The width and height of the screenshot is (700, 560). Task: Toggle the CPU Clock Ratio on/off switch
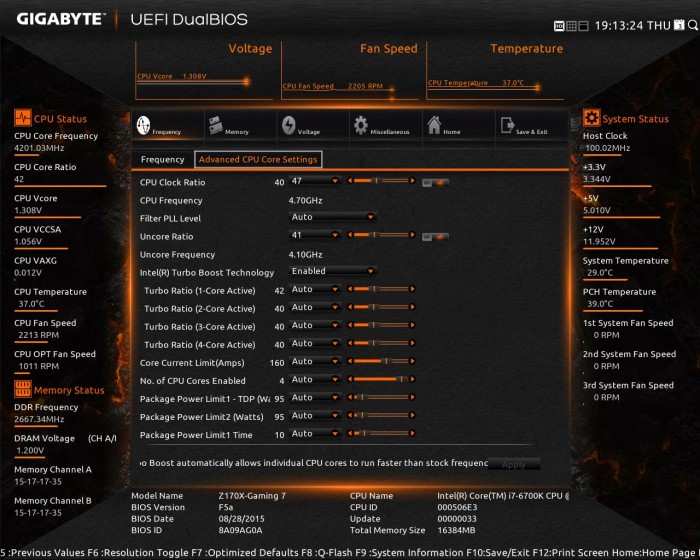tap(435, 183)
